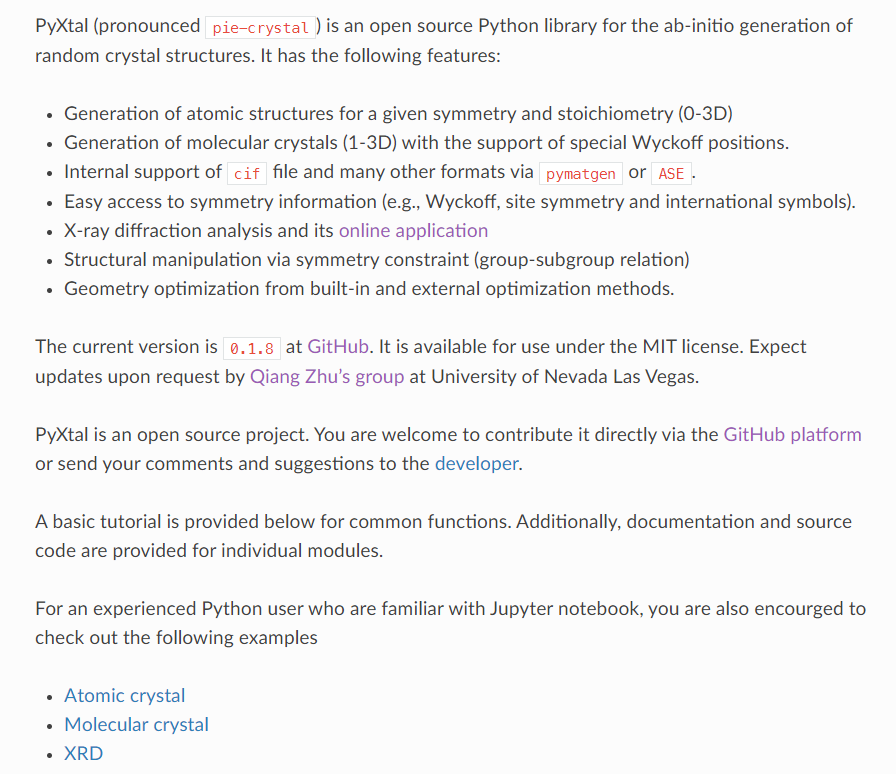Click the developer link
896x774 pixels.
[x=477, y=464]
